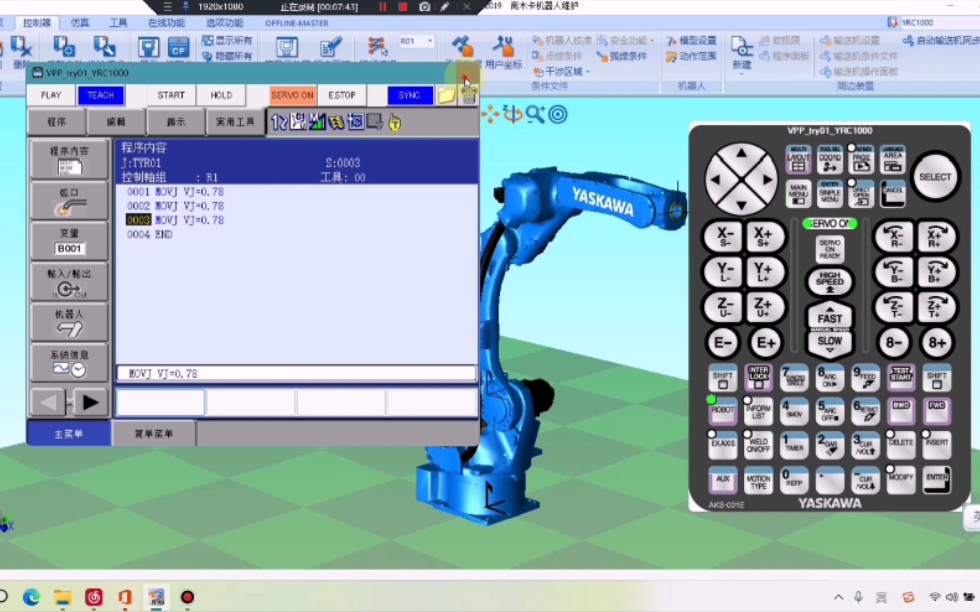Expand the 干涉区域 dropdown in ribbon

tap(561, 71)
